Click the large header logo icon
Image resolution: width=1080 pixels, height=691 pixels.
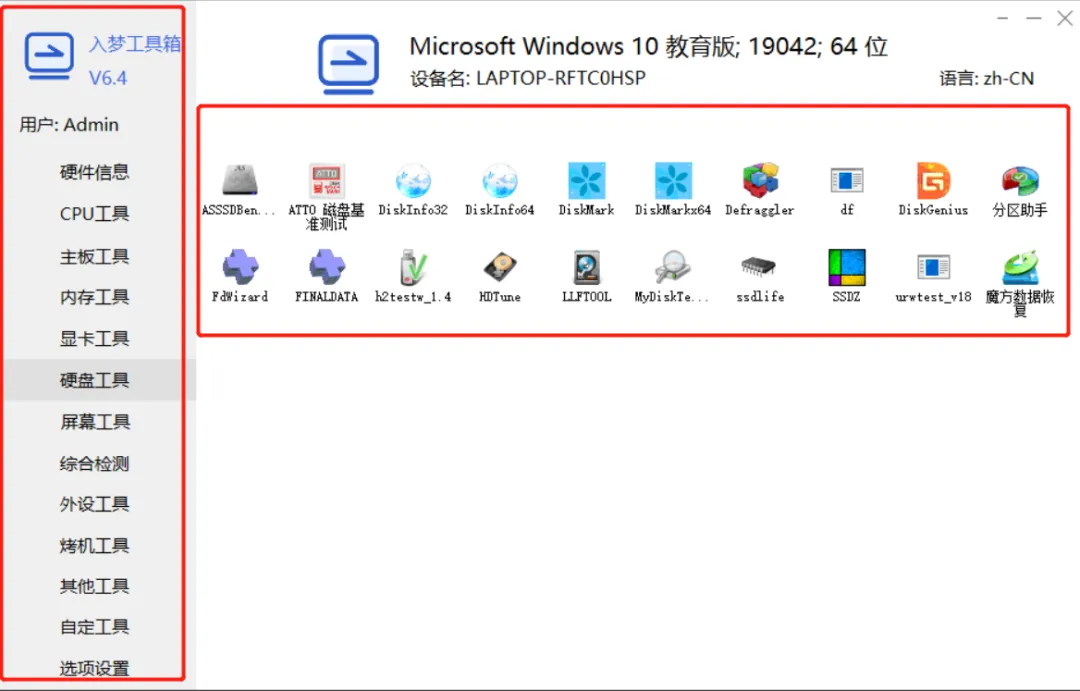click(x=349, y=65)
